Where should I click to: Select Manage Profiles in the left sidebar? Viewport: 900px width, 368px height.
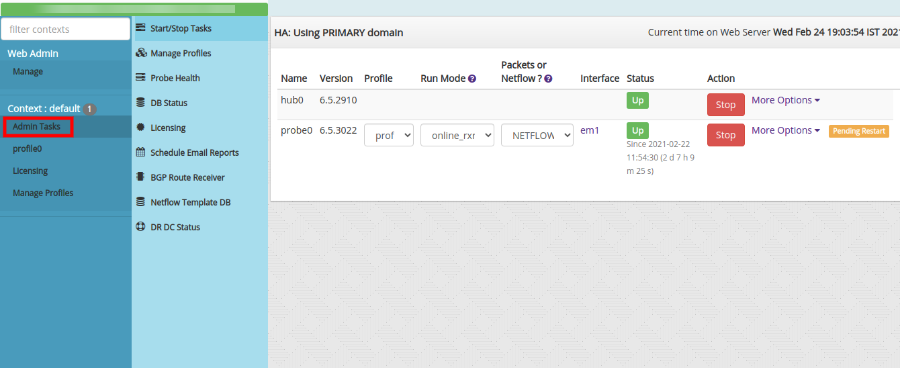(43, 193)
